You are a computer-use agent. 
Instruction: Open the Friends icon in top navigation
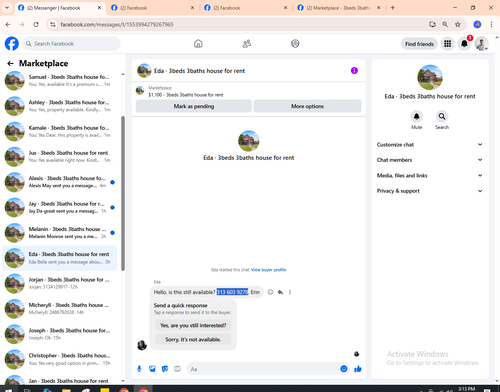247,44
